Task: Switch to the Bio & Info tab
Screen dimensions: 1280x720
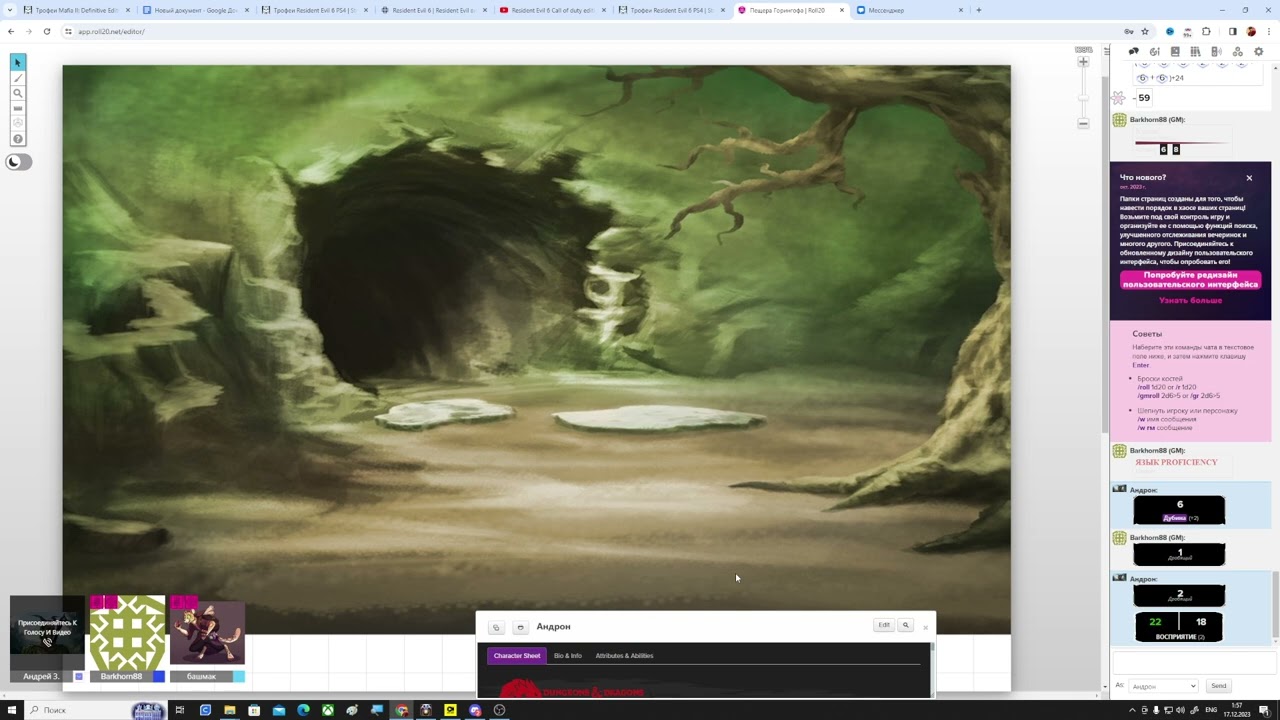Action: (x=568, y=656)
